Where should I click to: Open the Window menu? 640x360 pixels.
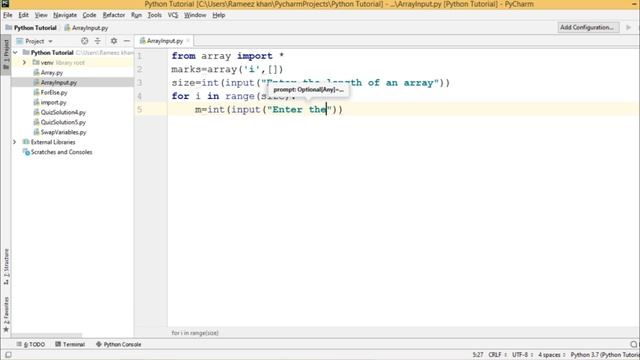pos(195,15)
